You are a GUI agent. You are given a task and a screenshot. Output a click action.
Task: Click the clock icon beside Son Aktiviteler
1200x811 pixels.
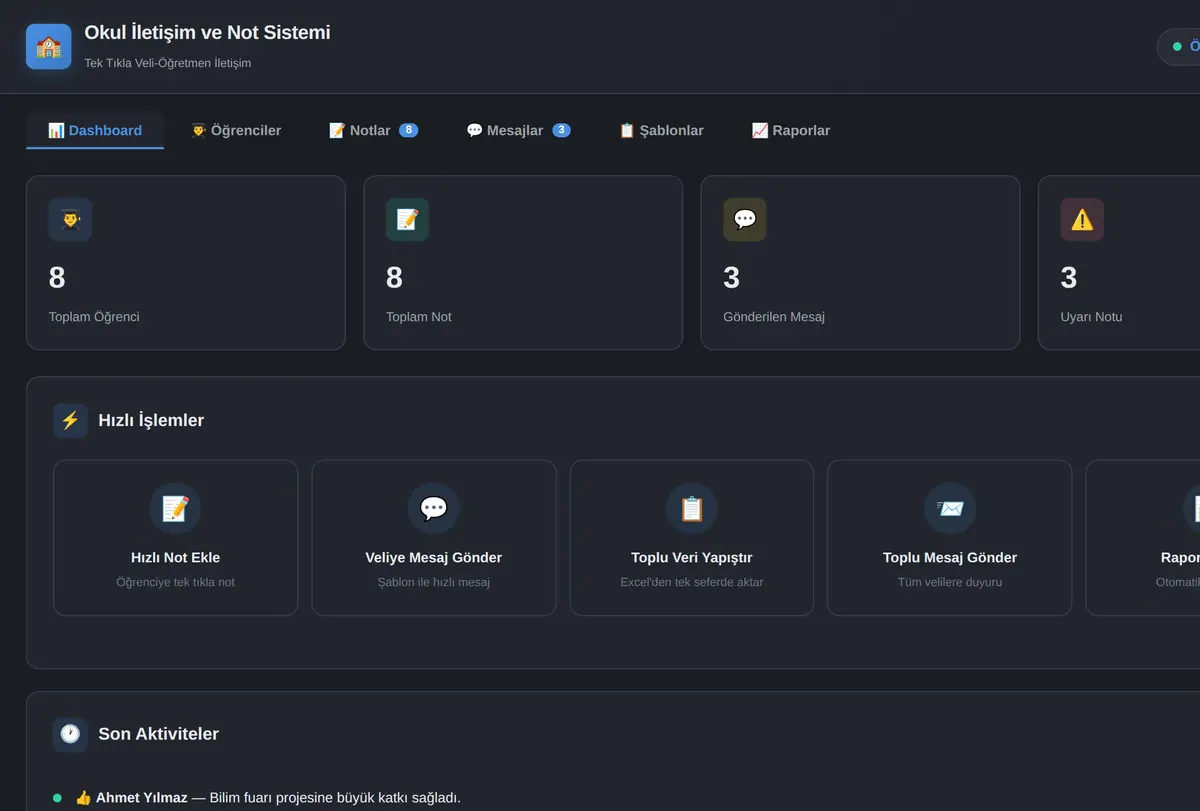tap(70, 734)
